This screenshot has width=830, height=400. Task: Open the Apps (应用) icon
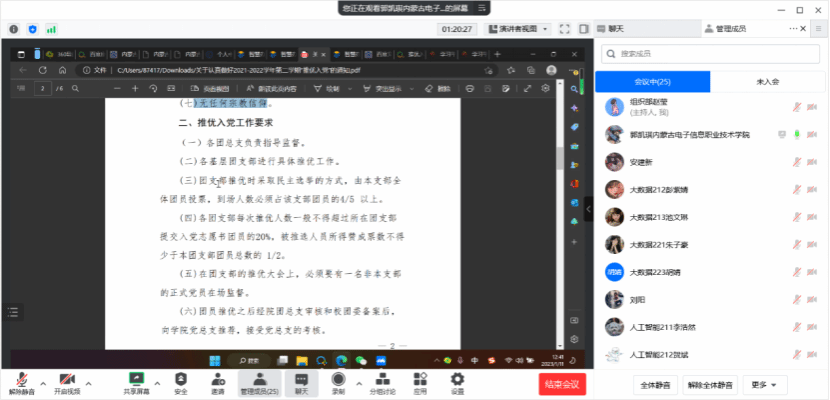point(420,379)
